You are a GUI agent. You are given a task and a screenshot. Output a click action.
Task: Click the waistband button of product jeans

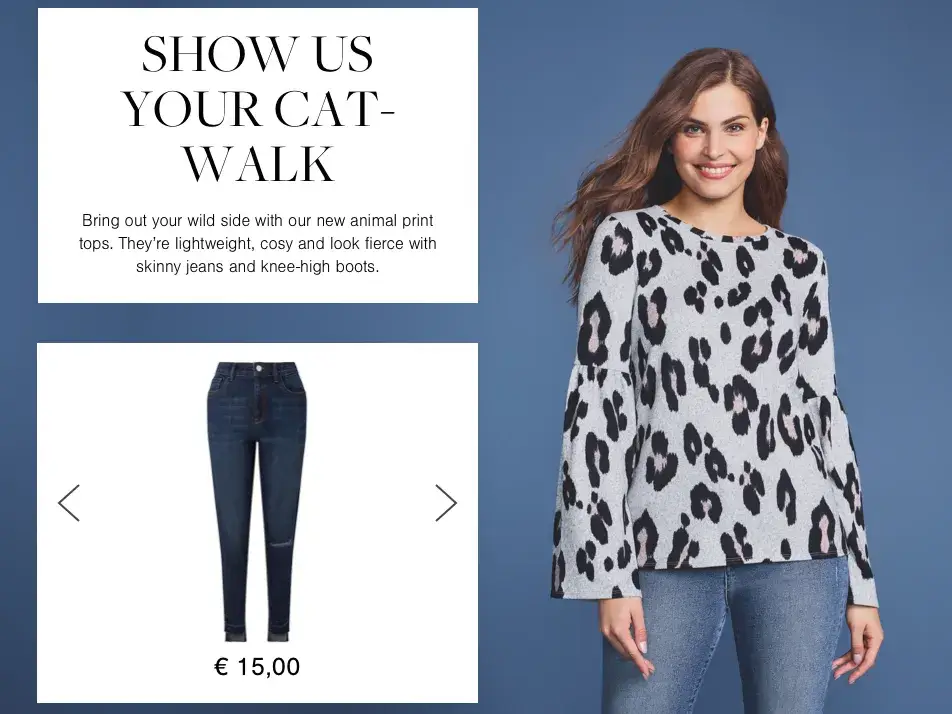click(x=259, y=368)
